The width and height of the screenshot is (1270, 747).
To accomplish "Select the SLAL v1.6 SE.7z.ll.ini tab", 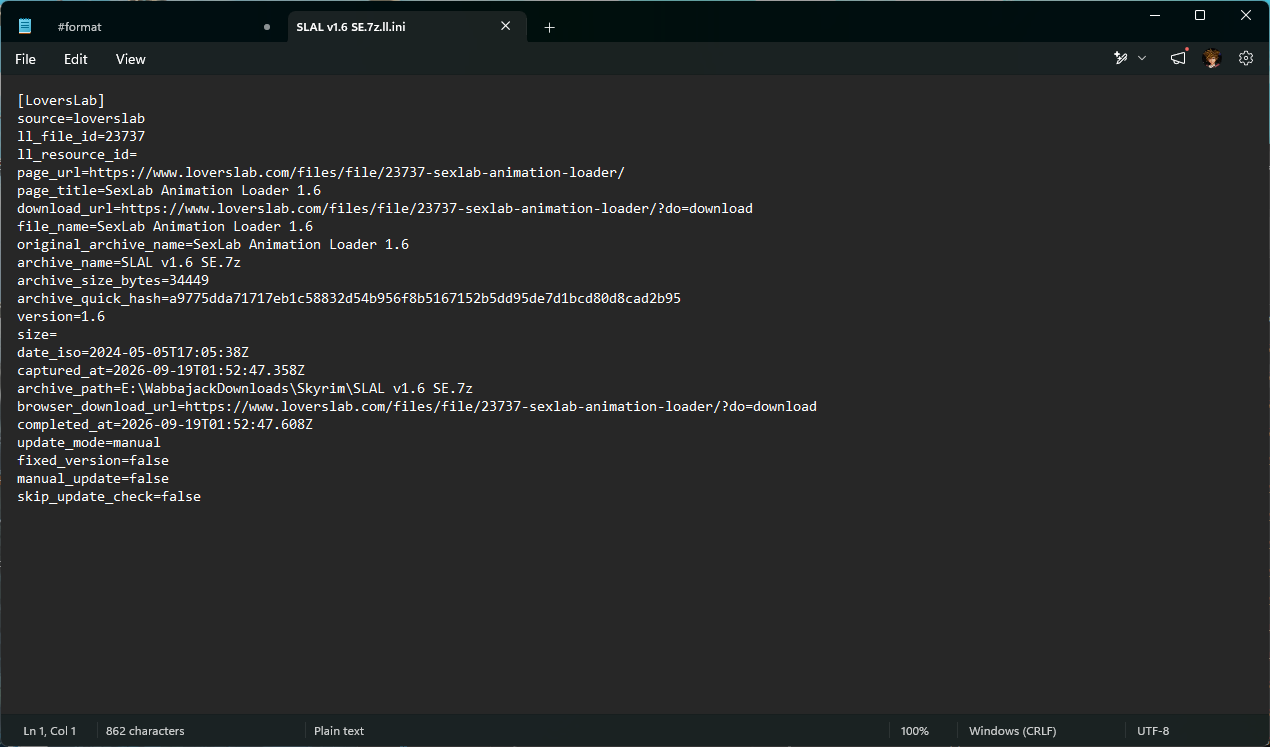I will tap(351, 27).
